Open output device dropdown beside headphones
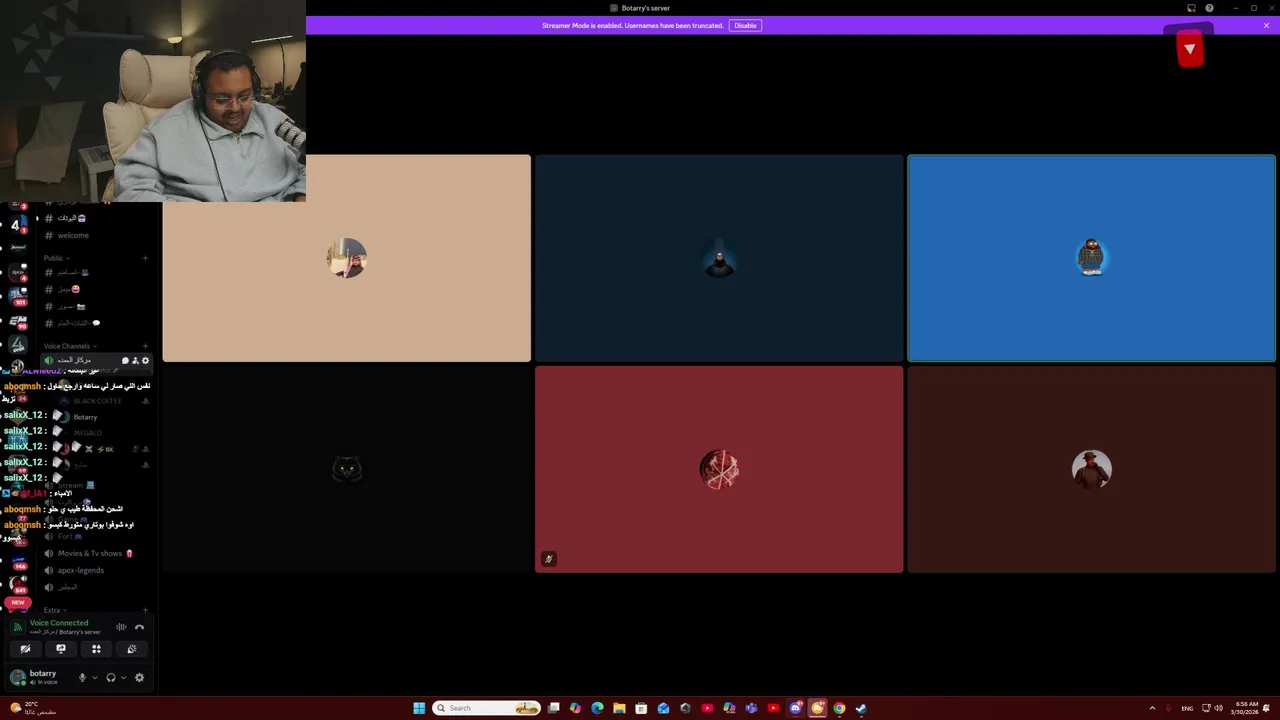The width and height of the screenshot is (1280, 720). tap(123, 677)
